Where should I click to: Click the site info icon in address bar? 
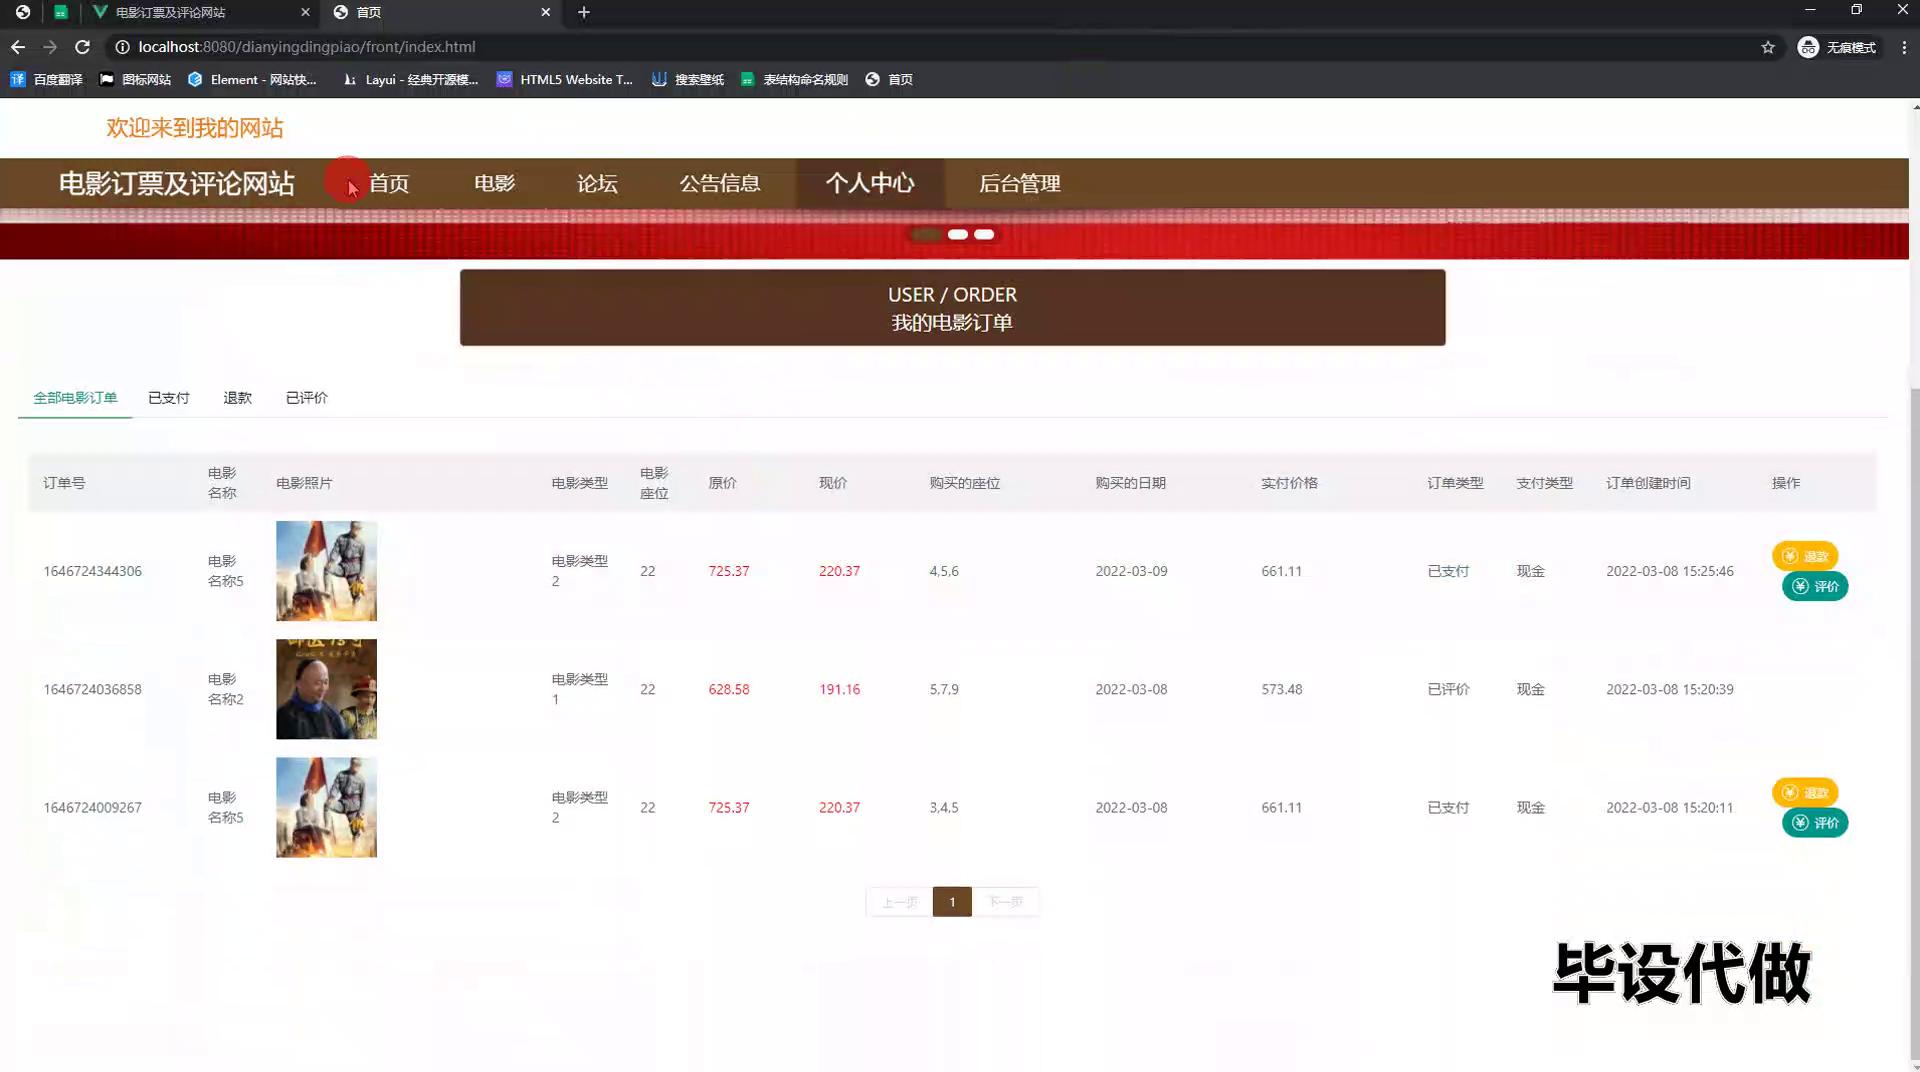pos(122,47)
